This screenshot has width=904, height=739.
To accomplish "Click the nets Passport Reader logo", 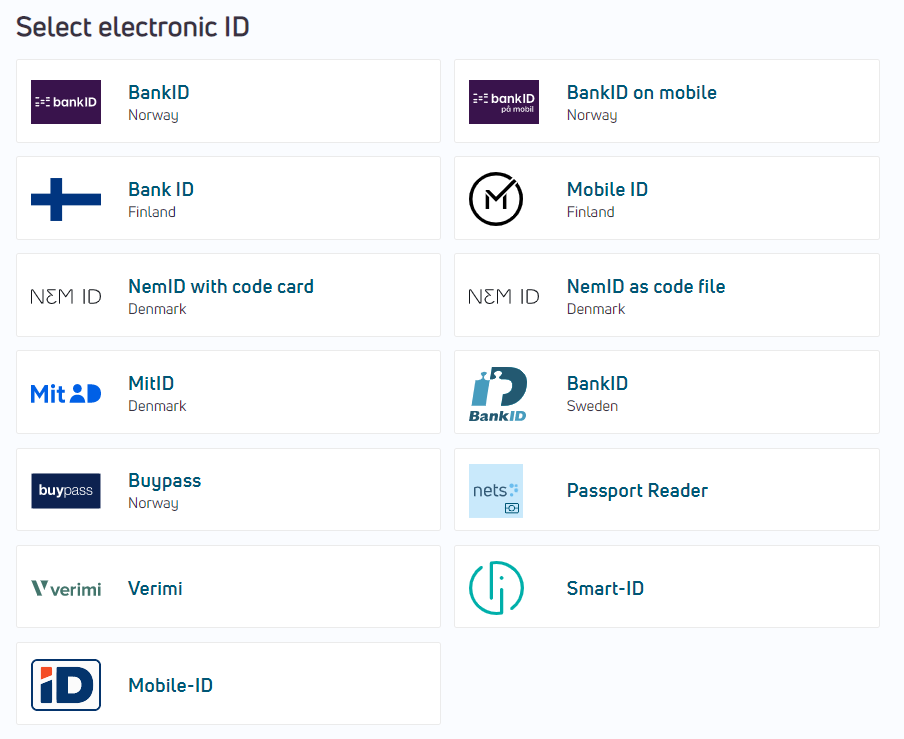I will [496, 491].
